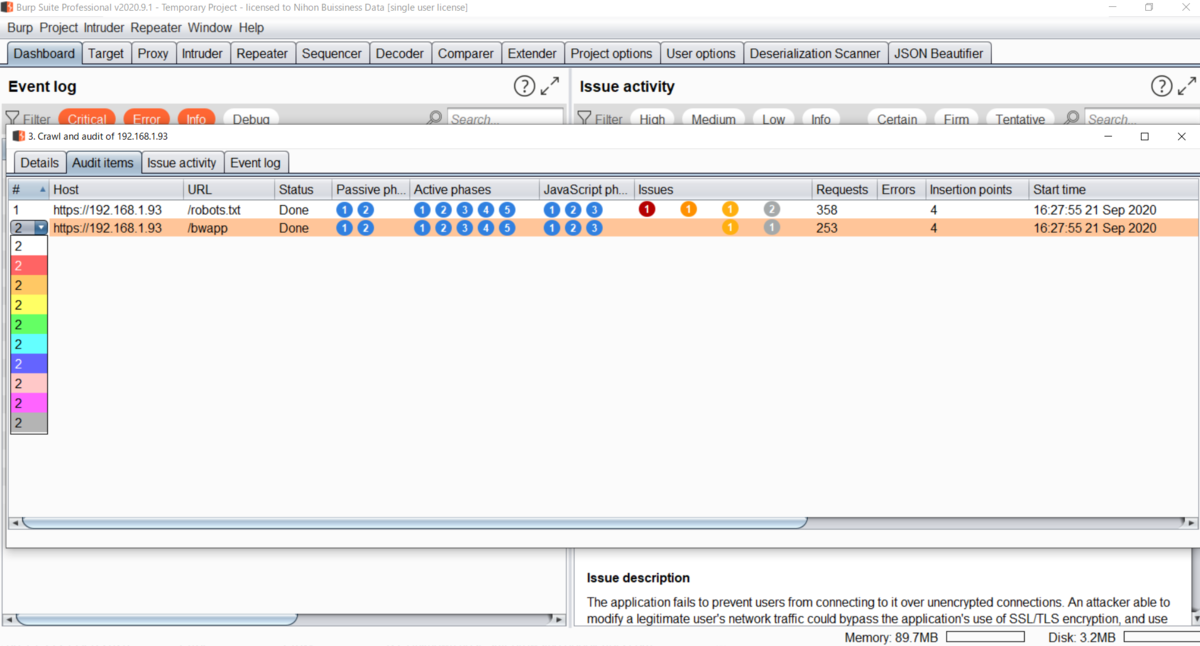Open Event log help question icon
Screen dimensions: 1200x646
(524, 86)
